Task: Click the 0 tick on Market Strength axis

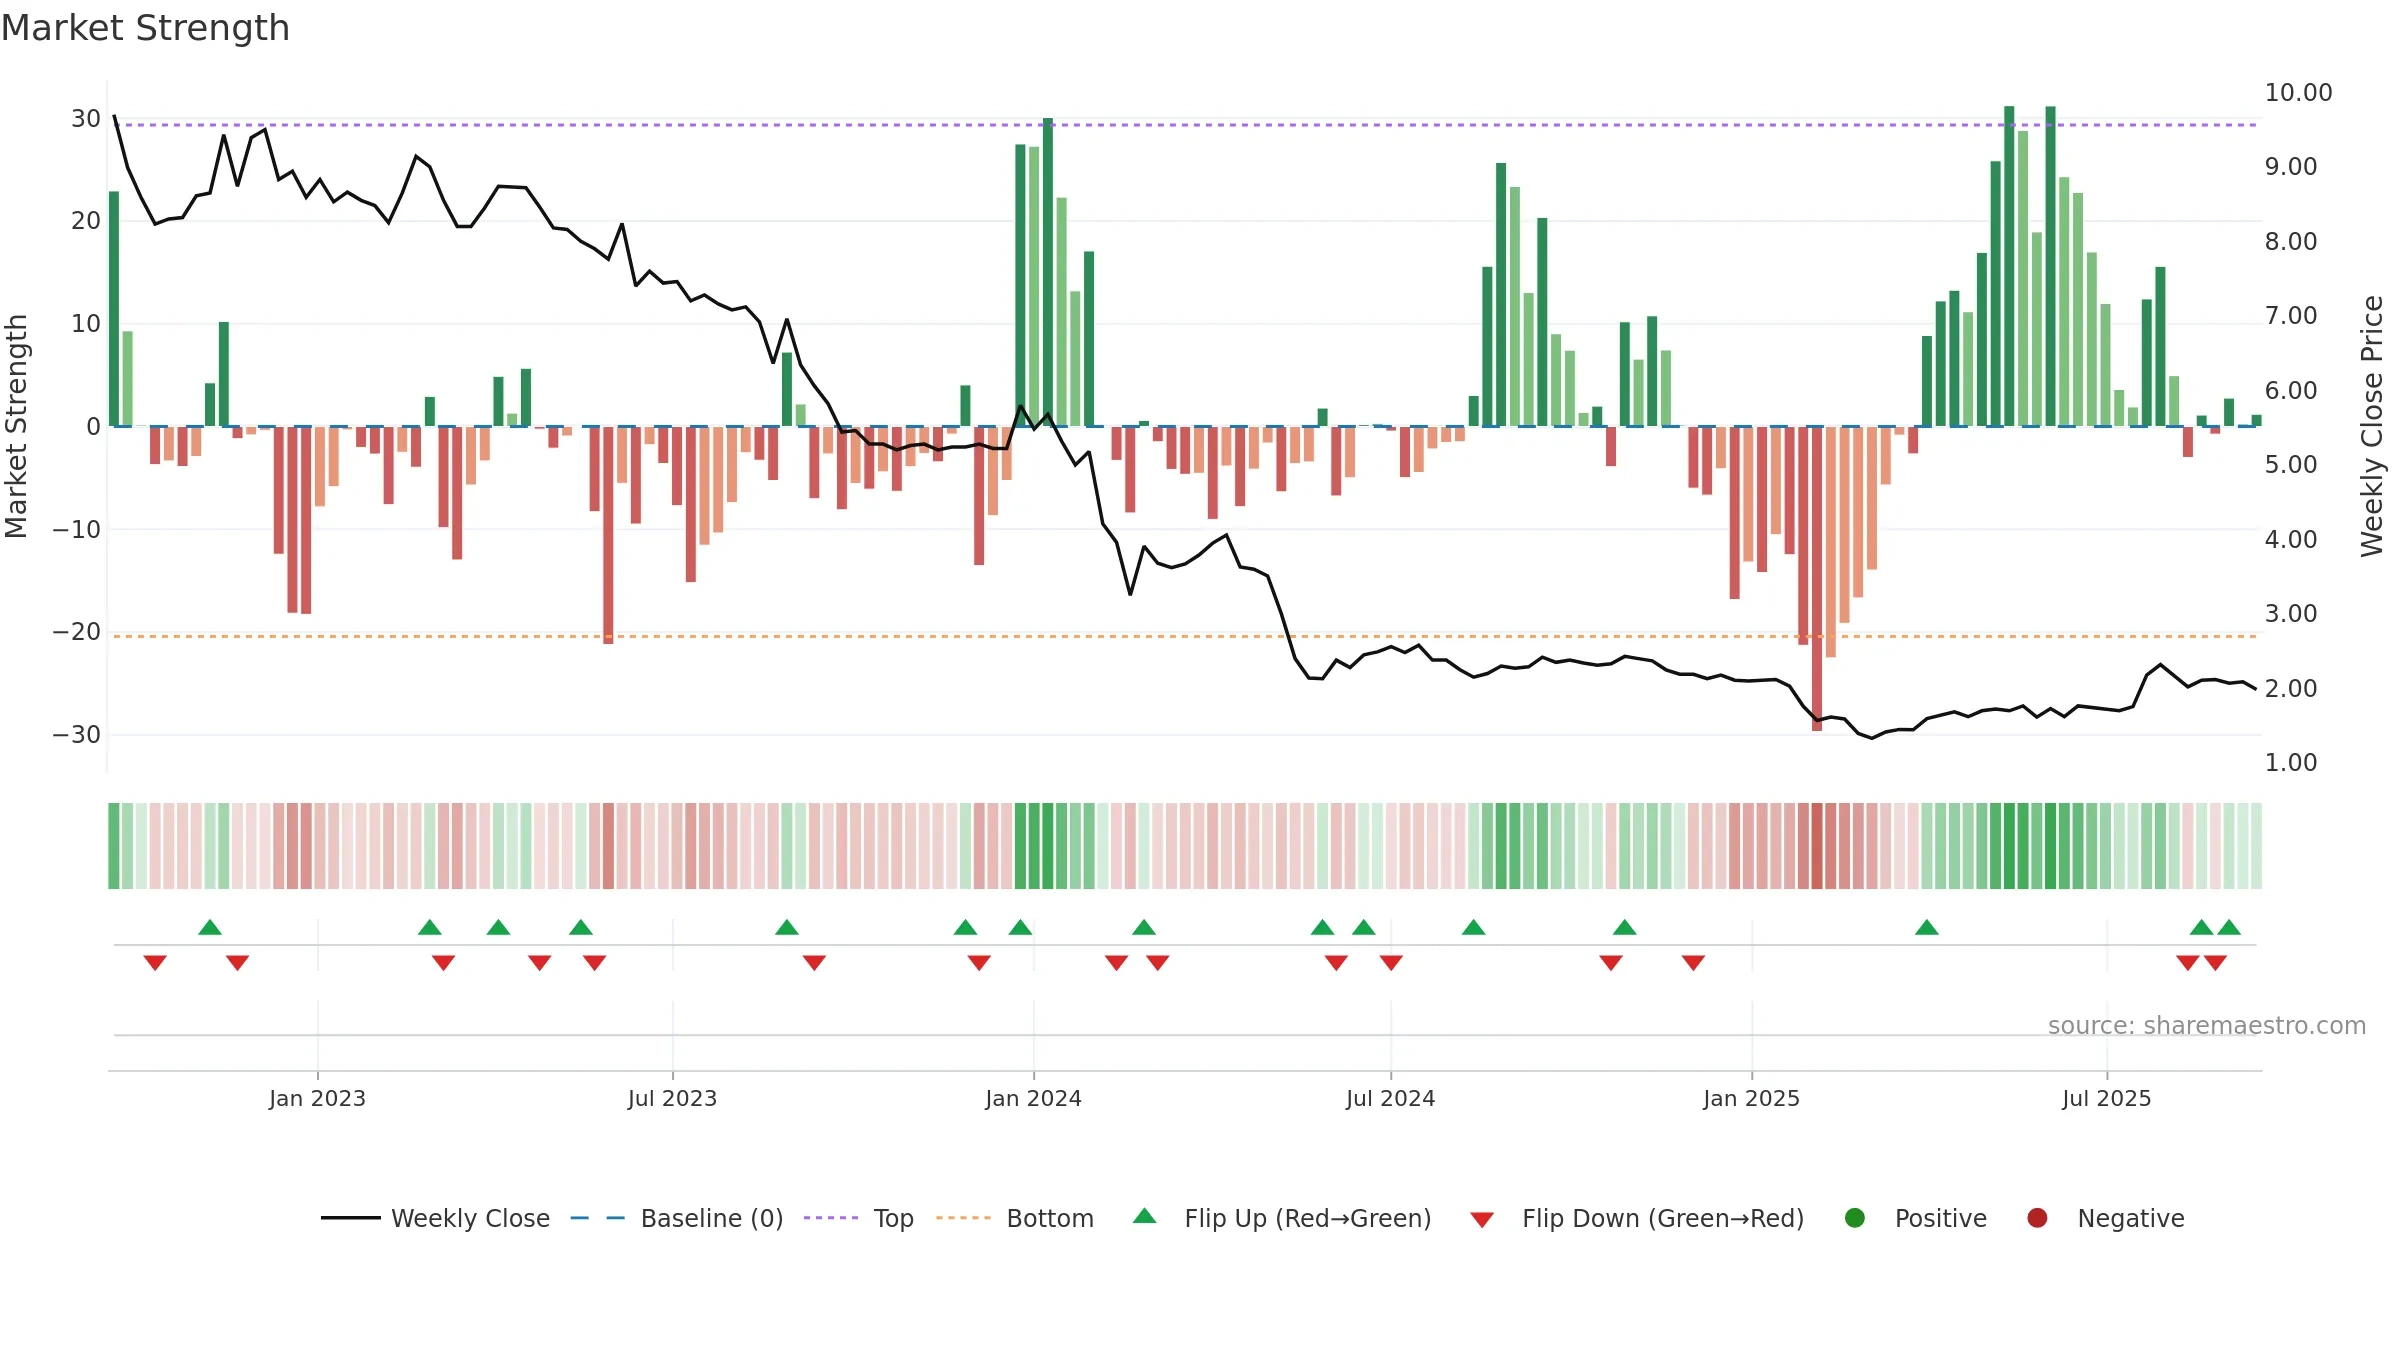Action: 93,426
